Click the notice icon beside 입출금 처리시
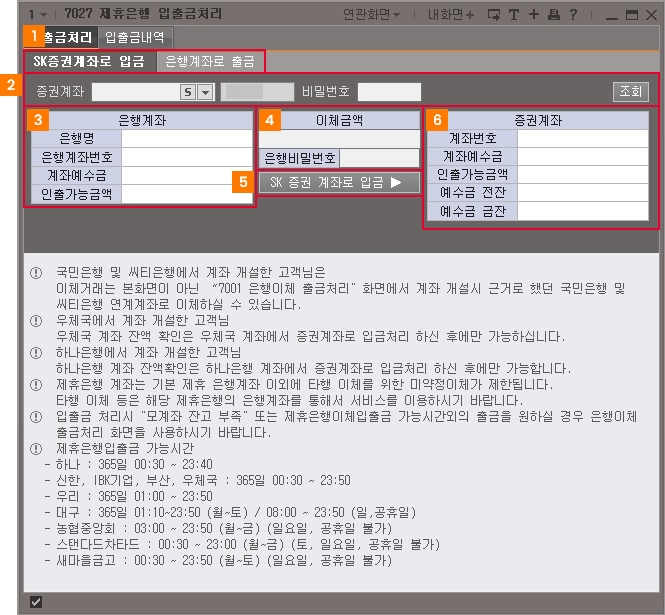This screenshot has width=665, height=615. point(36,417)
